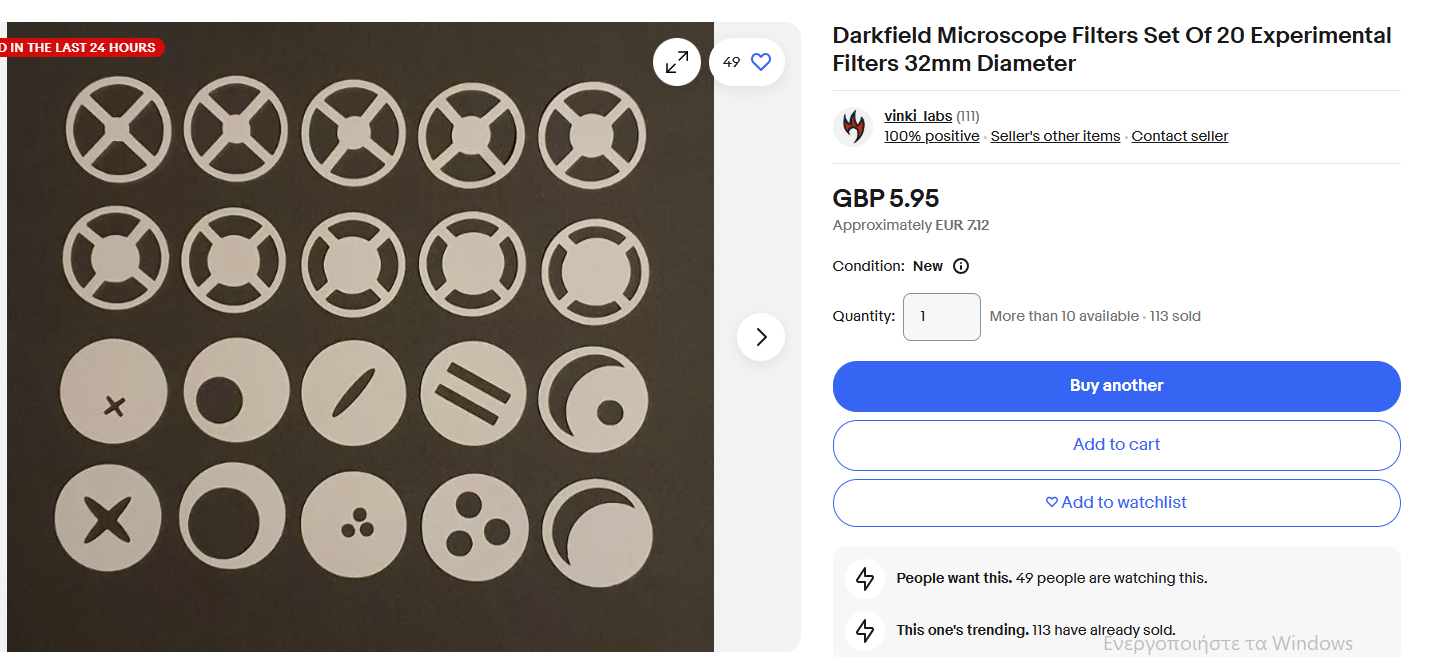Click lightning icon beside This one's trending
Image resolution: width=1435 pixels, height=657 pixels.
click(x=865, y=630)
